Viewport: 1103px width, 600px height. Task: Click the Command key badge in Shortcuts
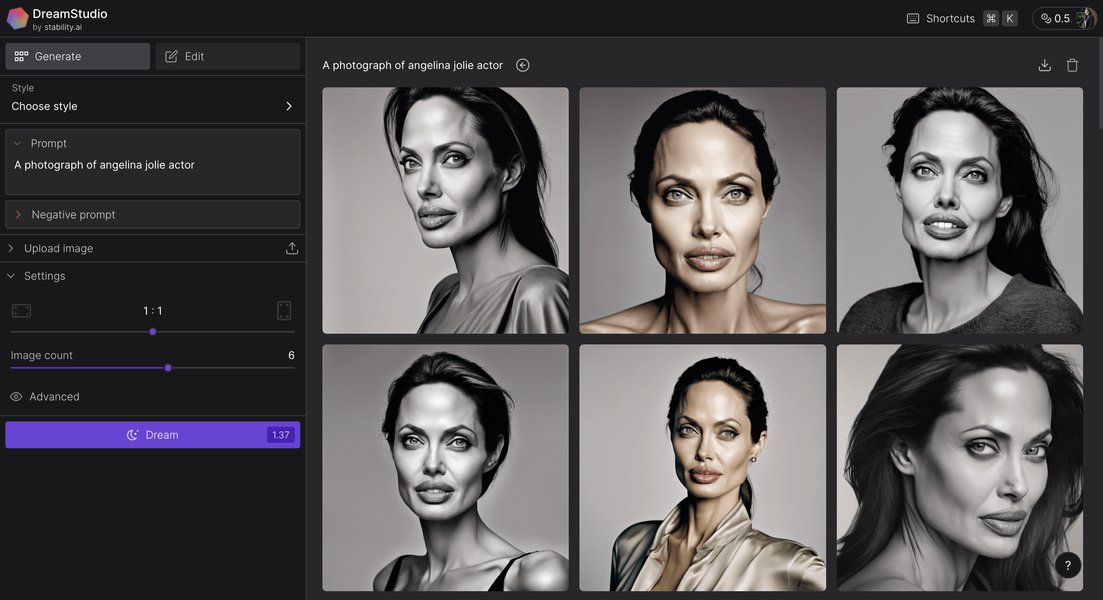click(991, 18)
